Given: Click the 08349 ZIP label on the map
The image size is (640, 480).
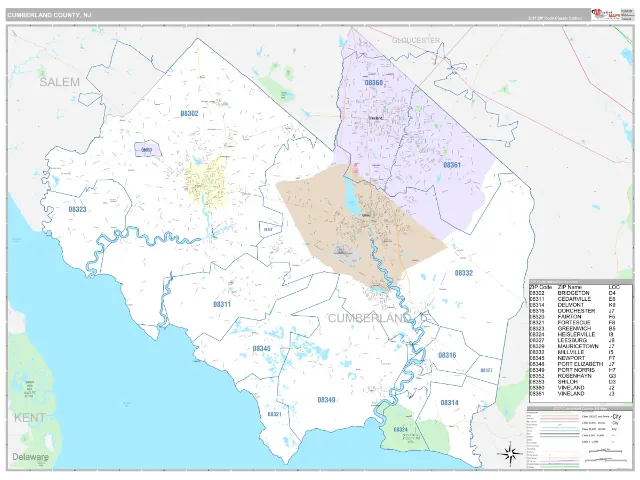Looking at the screenshot, I should [x=327, y=400].
